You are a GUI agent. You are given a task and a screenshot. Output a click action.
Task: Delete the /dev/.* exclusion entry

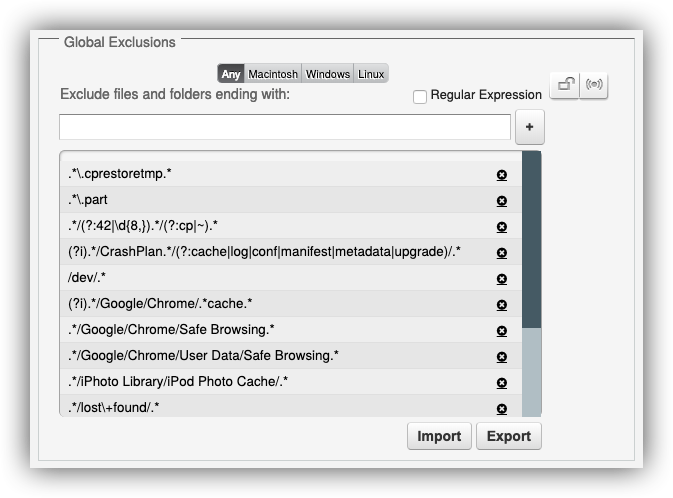coord(502,279)
